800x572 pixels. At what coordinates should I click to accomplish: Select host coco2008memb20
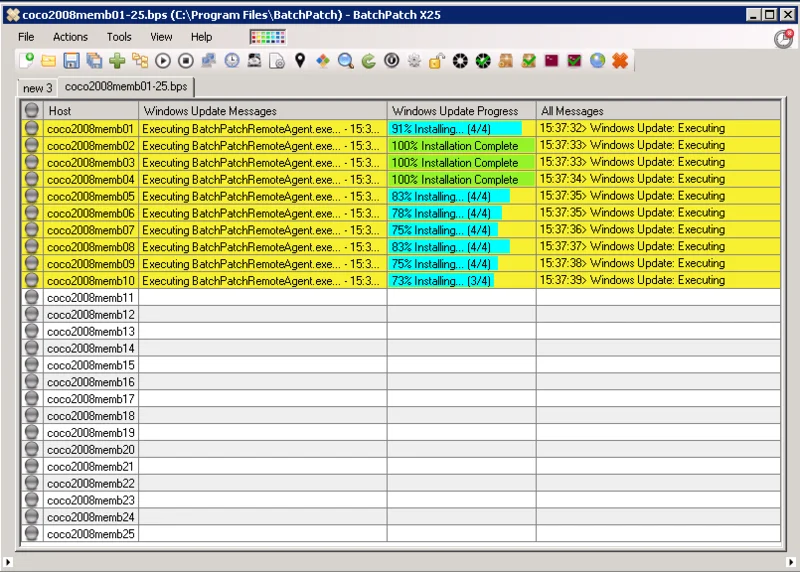point(91,450)
